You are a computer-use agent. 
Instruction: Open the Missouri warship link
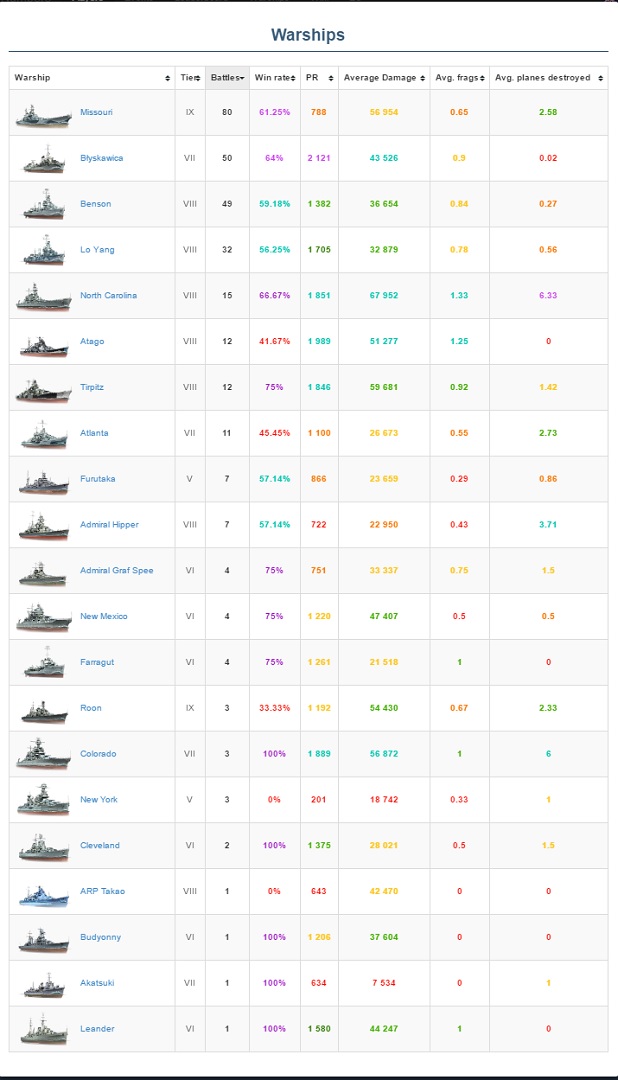pyautogui.click(x=96, y=112)
